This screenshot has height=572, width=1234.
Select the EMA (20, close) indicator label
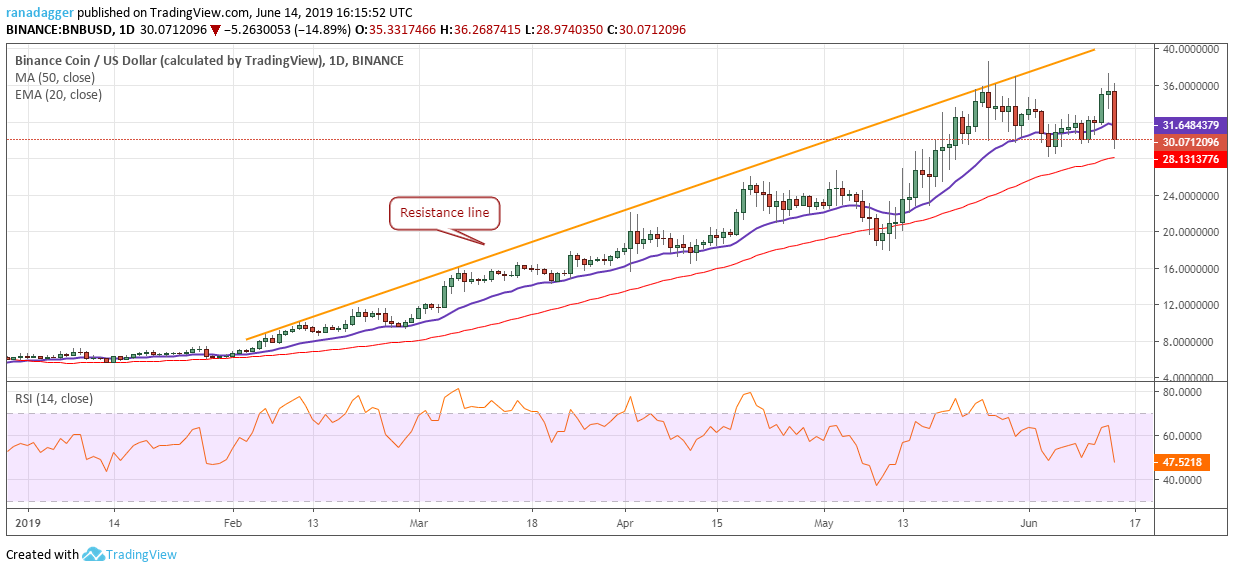coord(58,95)
